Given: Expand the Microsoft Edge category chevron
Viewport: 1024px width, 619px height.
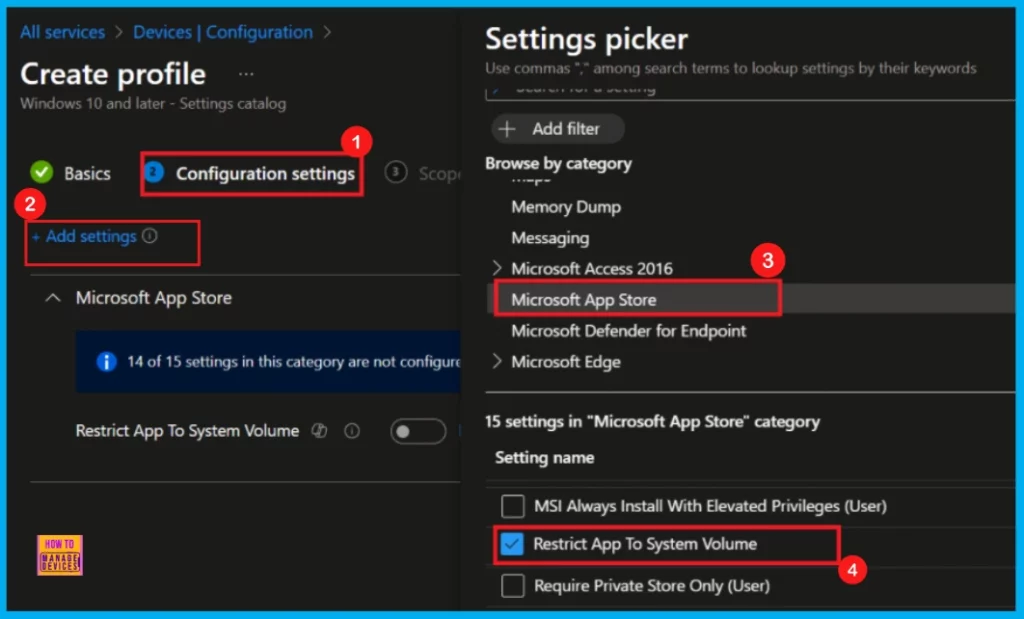Looking at the screenshot, I should [x=497, y=361].
